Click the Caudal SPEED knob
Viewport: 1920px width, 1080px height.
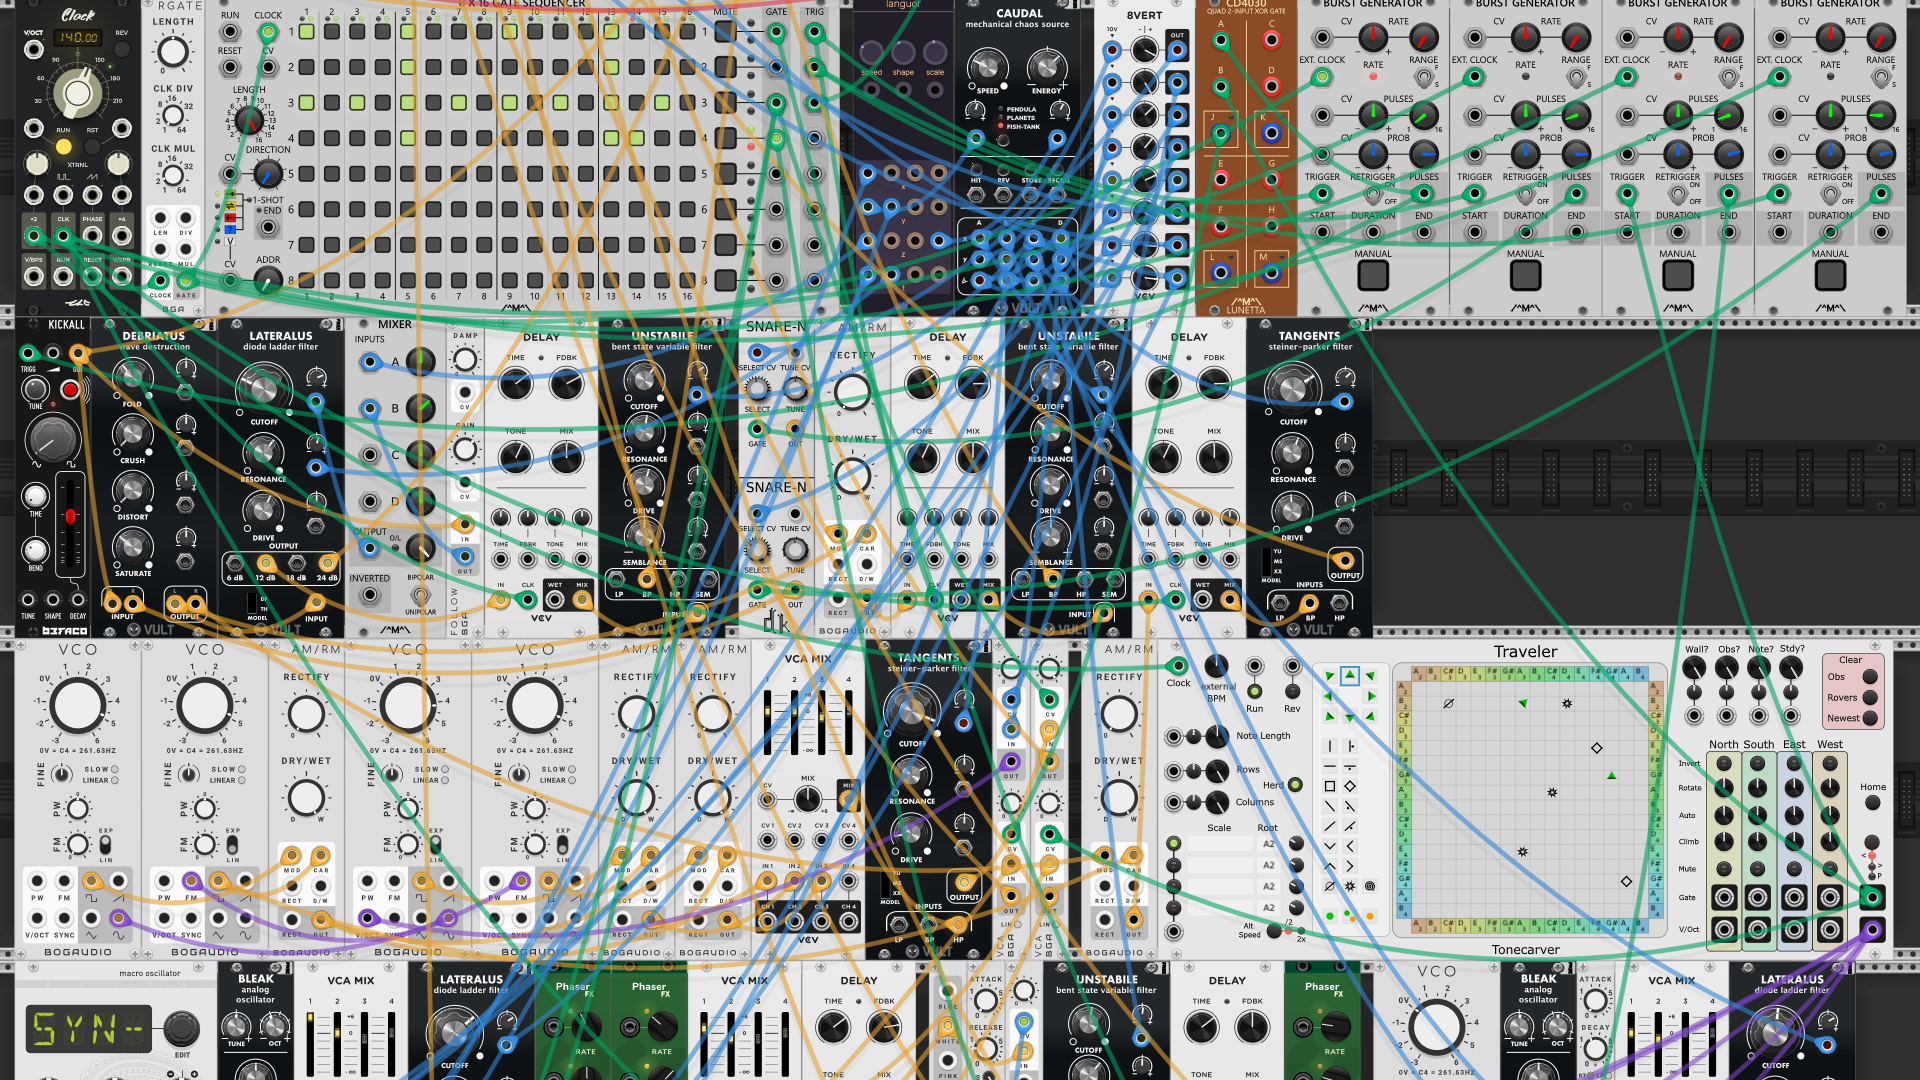[x=987, y=67]
